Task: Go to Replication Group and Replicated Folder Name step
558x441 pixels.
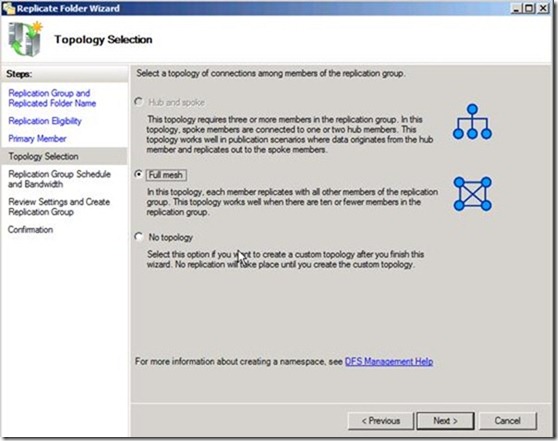Action: (x=52, y=98)
